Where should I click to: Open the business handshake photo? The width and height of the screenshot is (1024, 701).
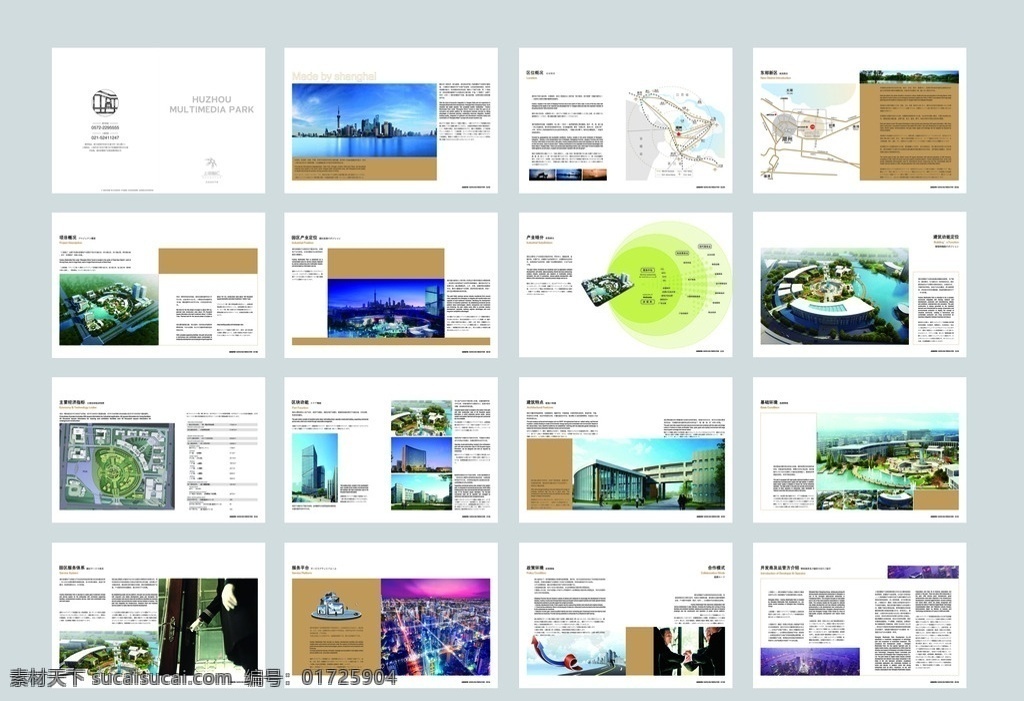pos(690,651)
